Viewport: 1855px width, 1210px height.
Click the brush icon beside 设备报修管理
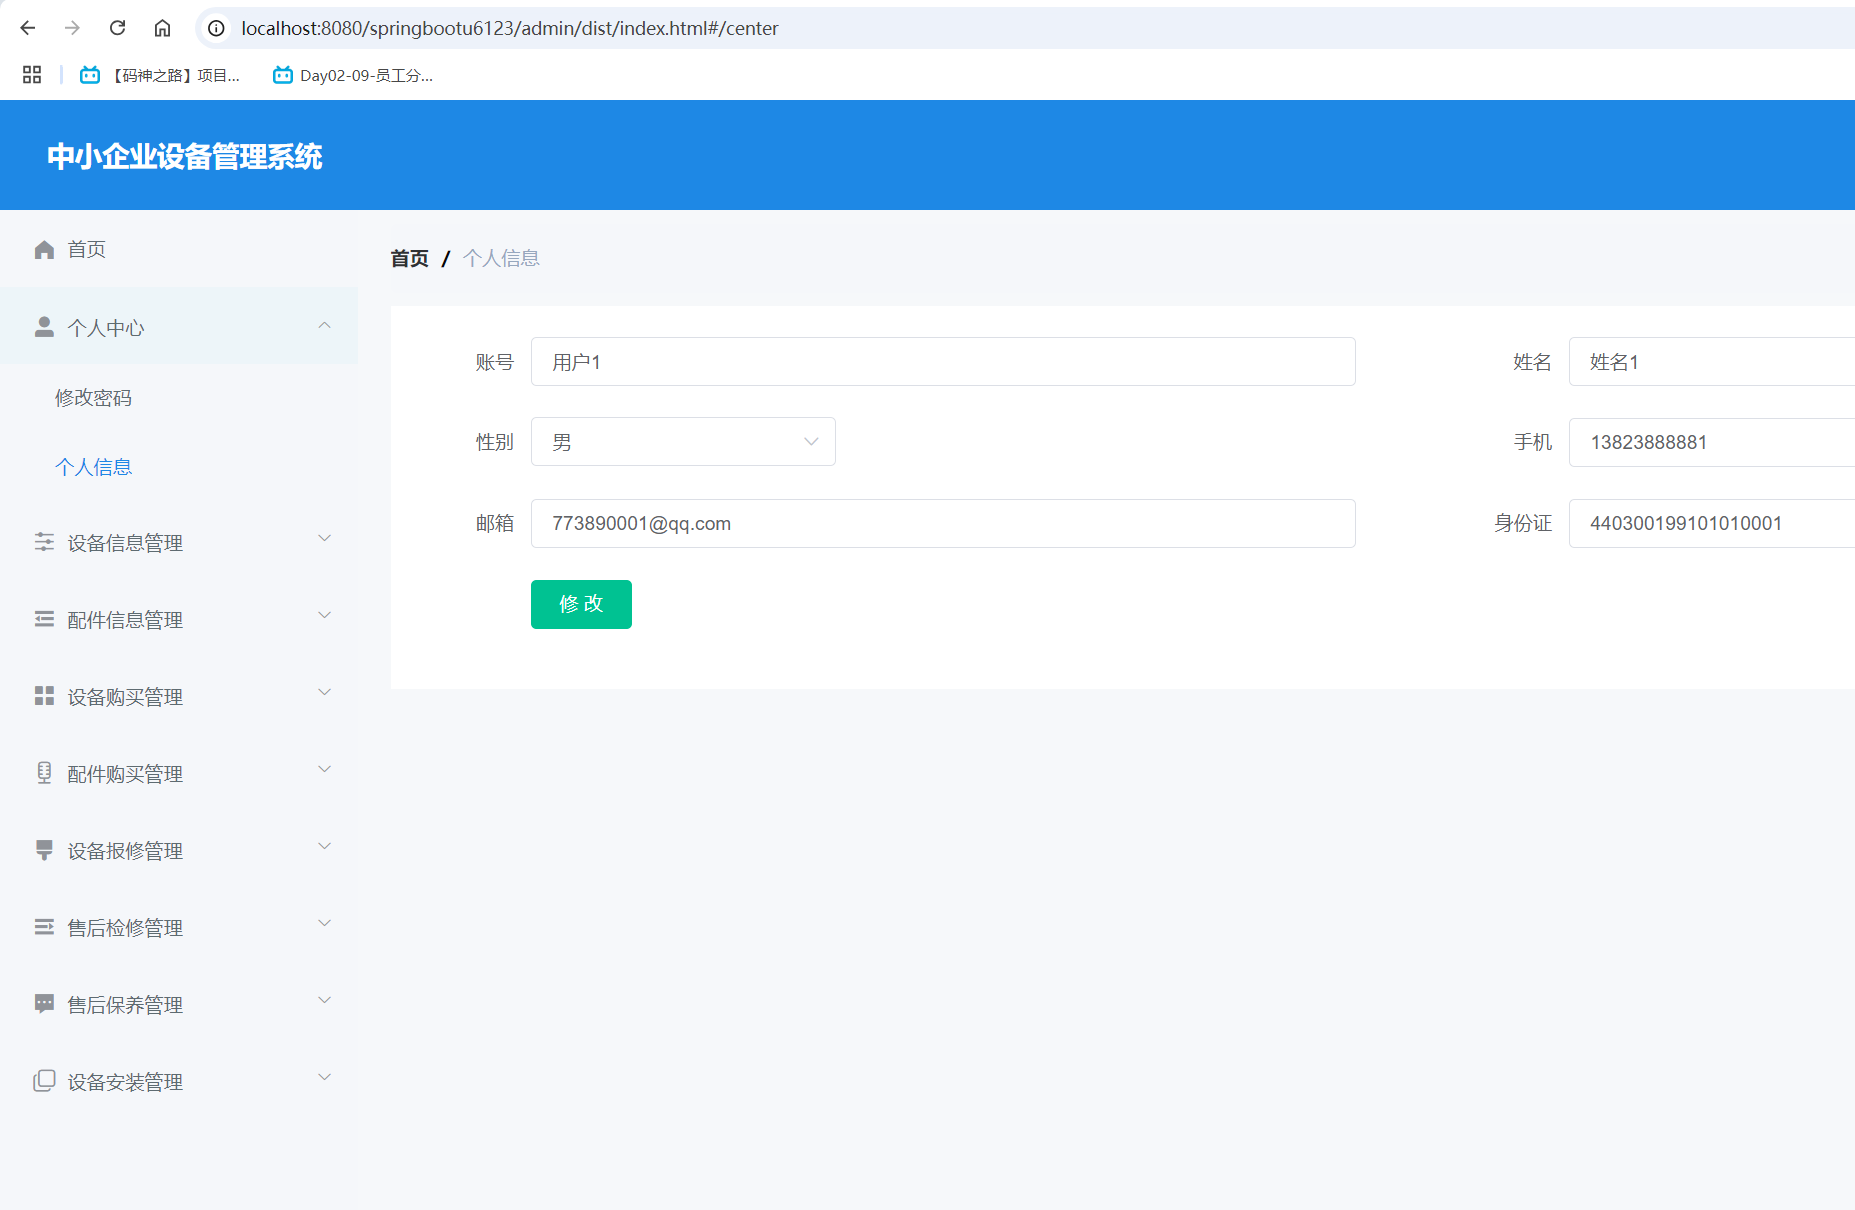pos(44,850)
